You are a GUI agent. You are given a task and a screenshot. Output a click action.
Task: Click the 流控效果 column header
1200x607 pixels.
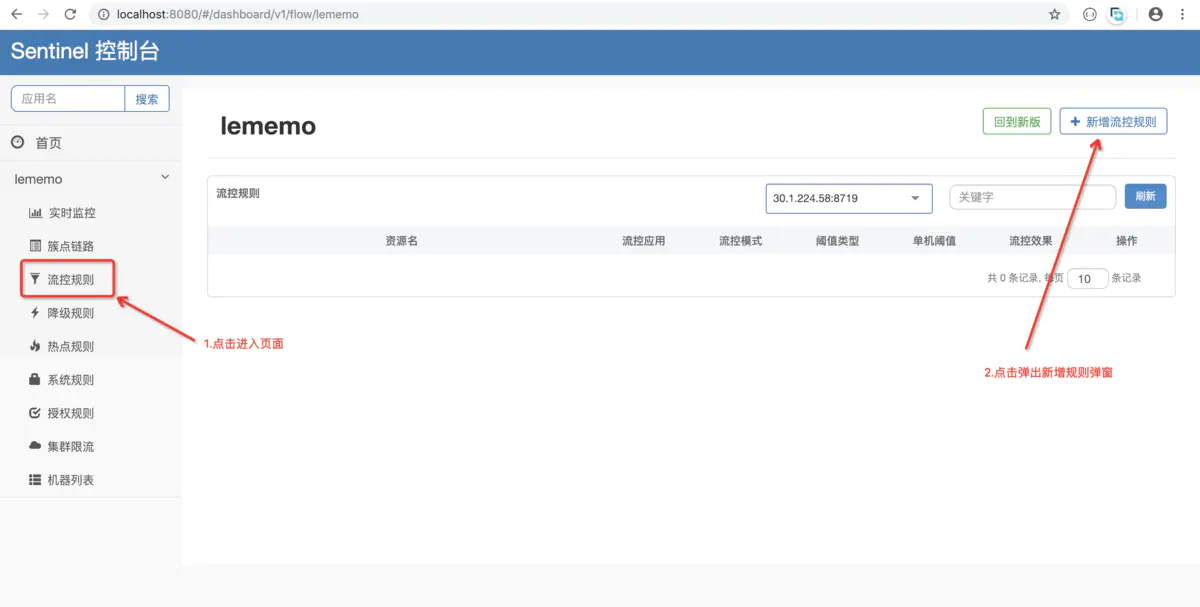[x=1031, y=241]
